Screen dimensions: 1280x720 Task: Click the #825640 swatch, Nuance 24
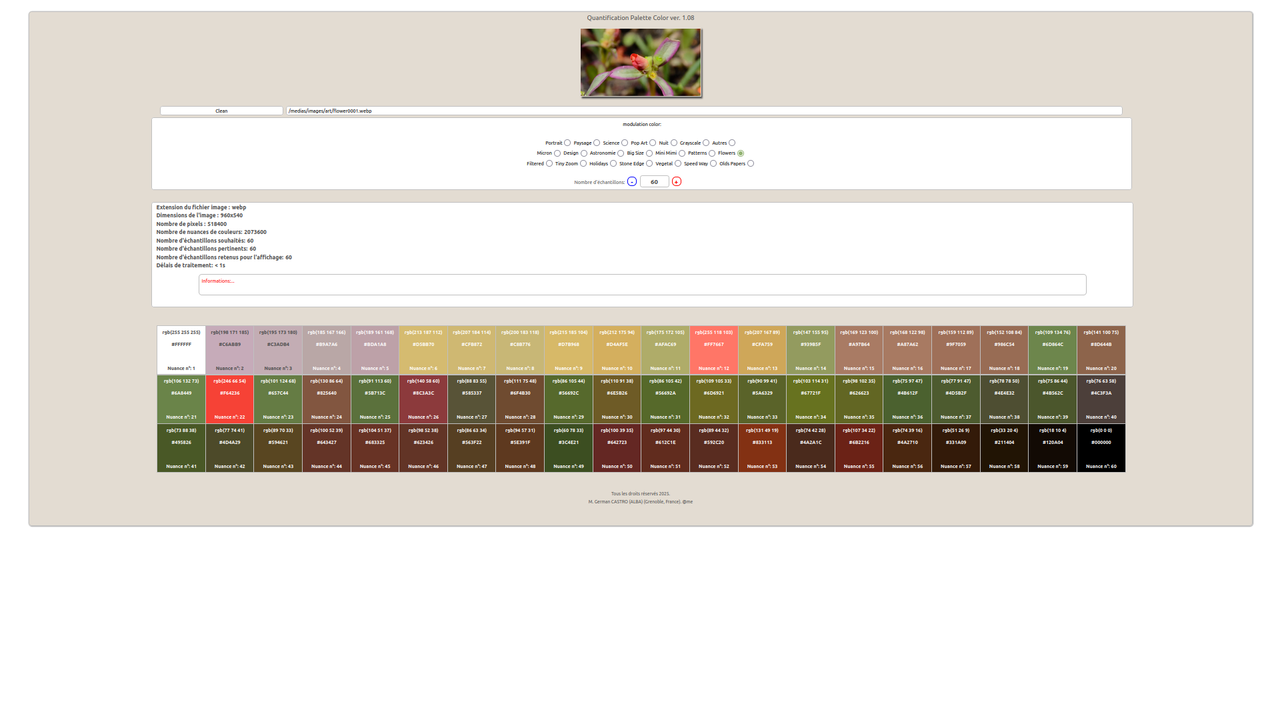coord(327,399)
